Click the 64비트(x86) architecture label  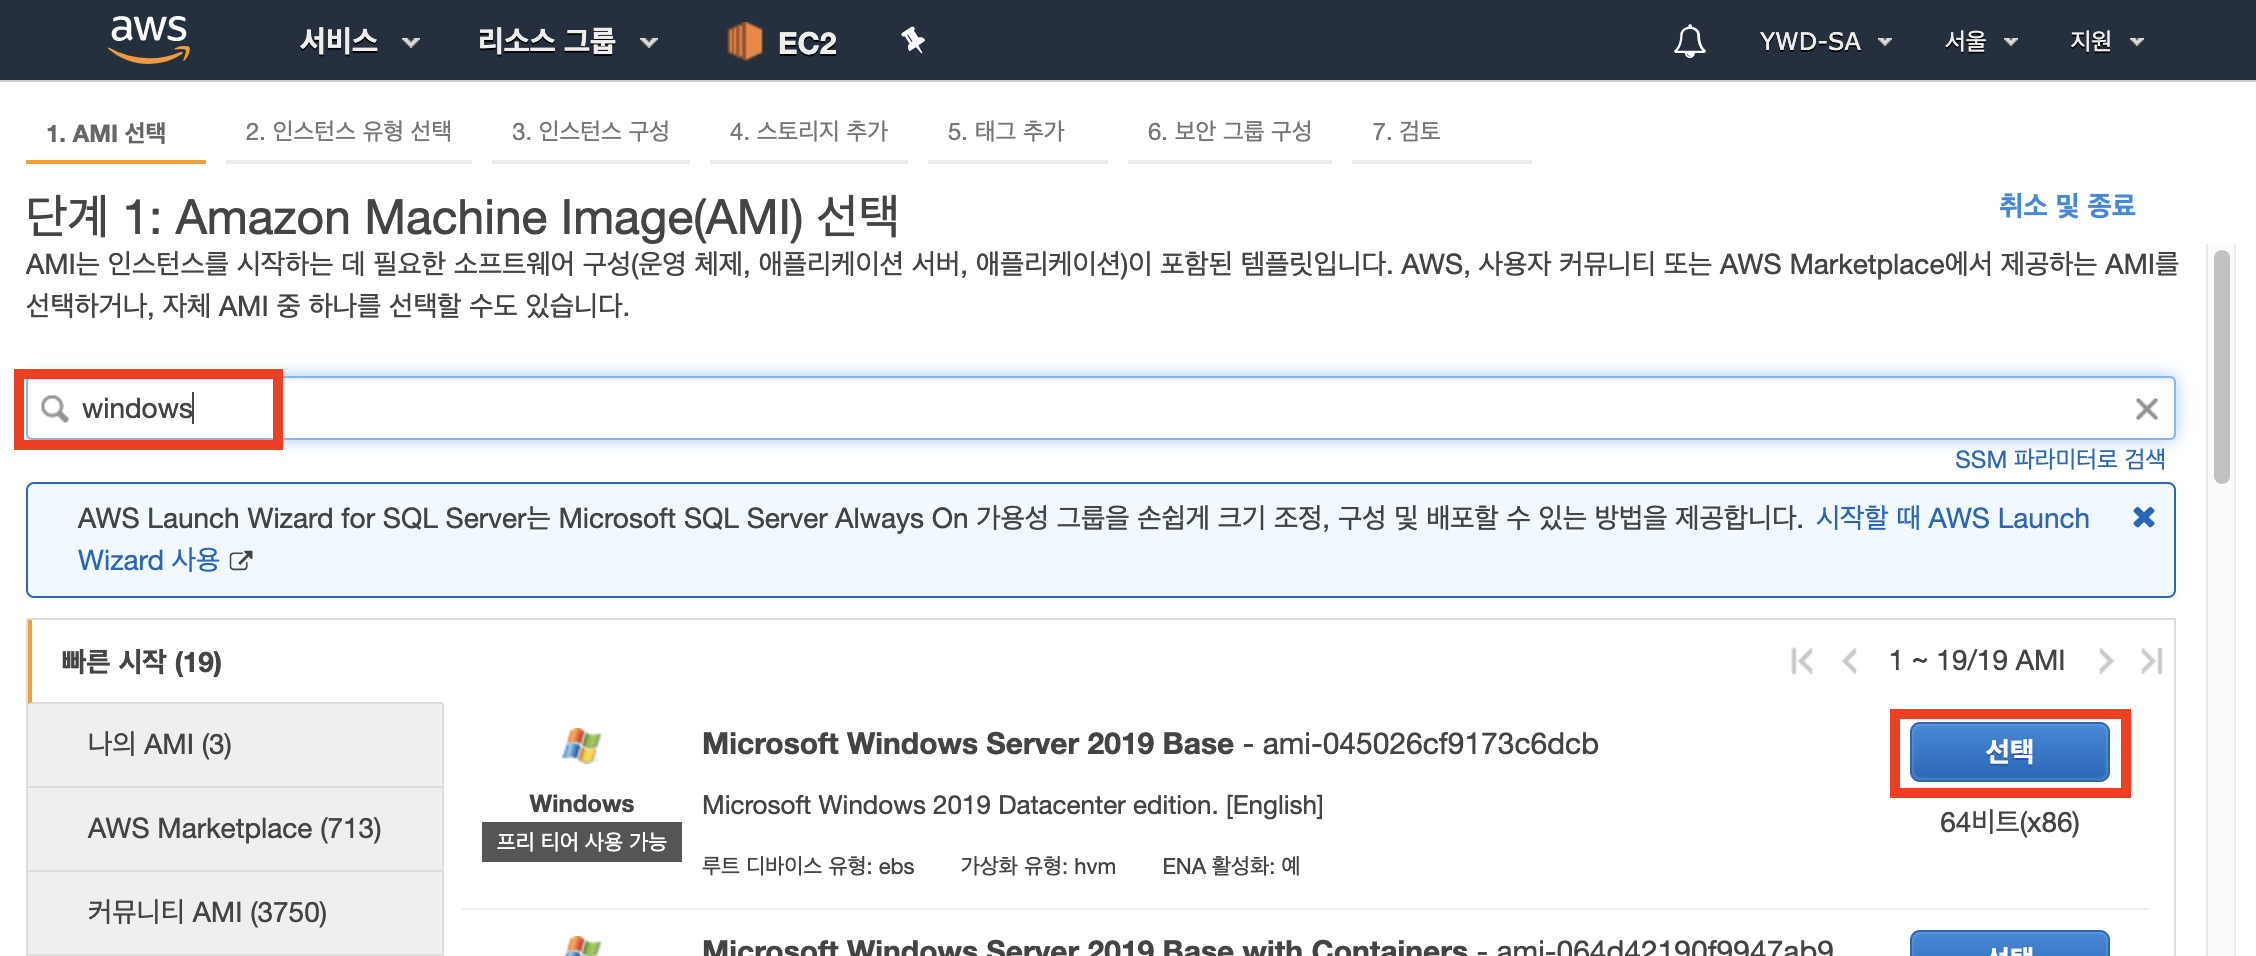click(2009, 822)
